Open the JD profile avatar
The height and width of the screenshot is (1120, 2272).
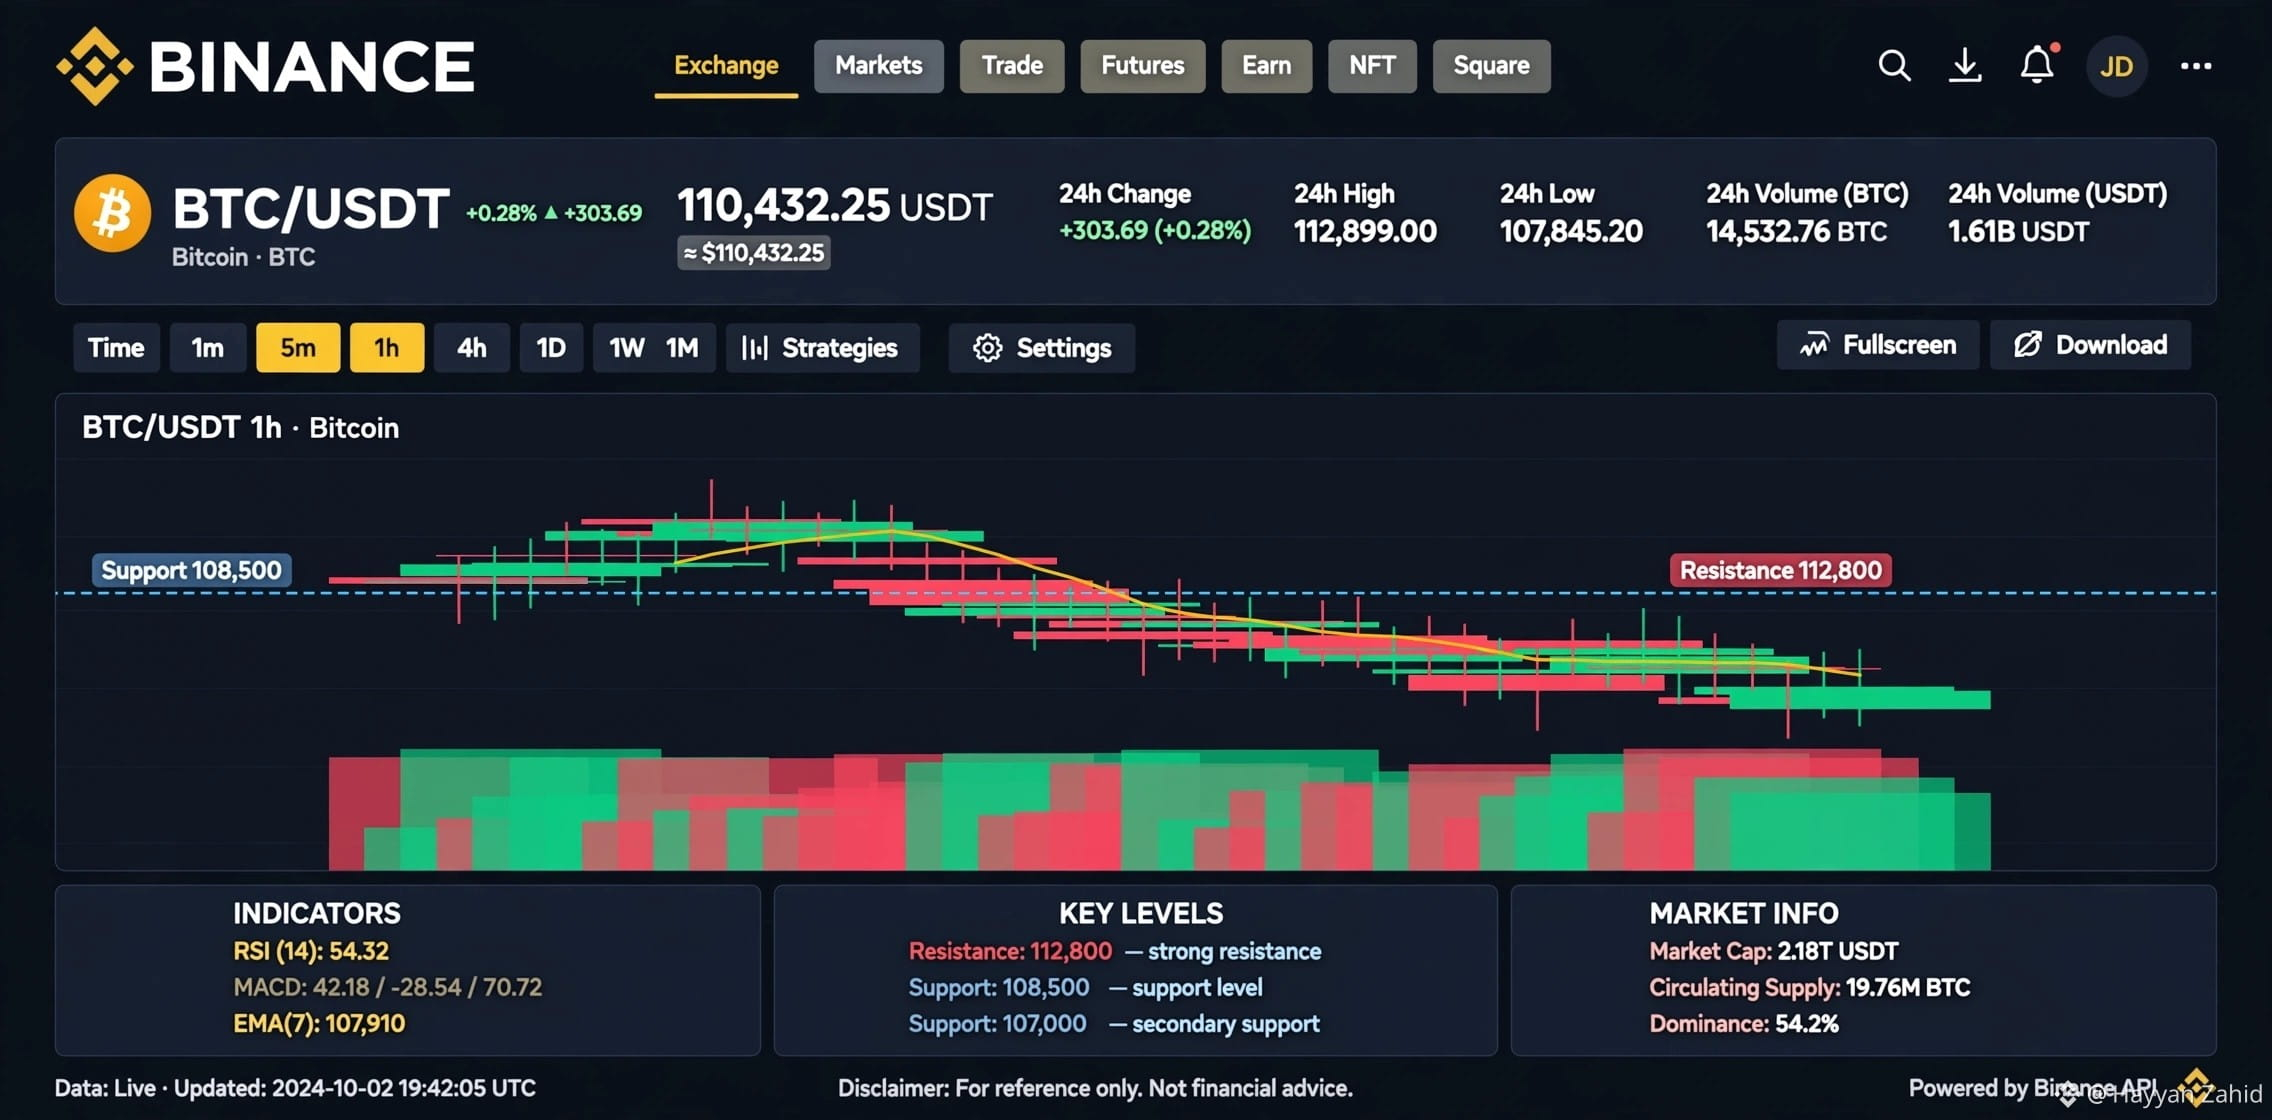[2116, 67]
